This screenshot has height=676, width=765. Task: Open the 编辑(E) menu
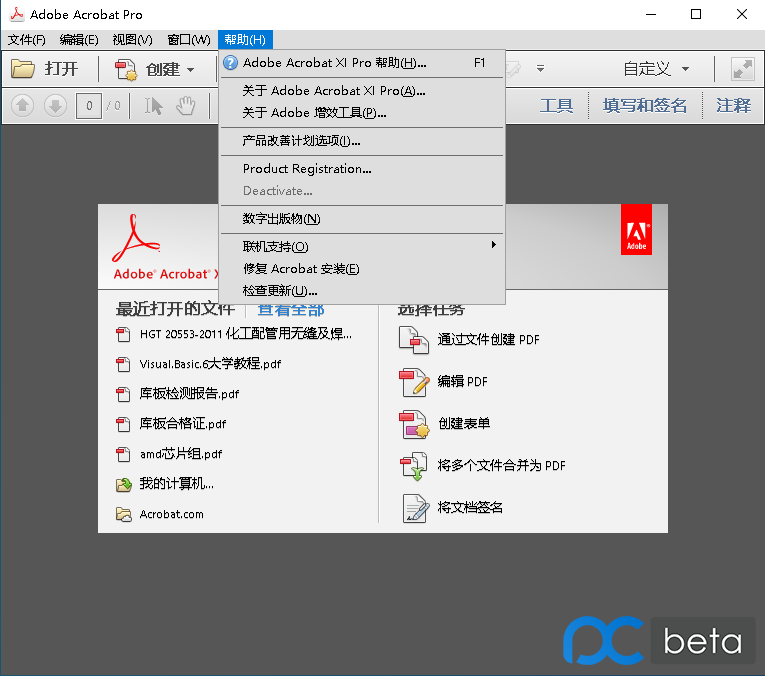coord(79,40)
